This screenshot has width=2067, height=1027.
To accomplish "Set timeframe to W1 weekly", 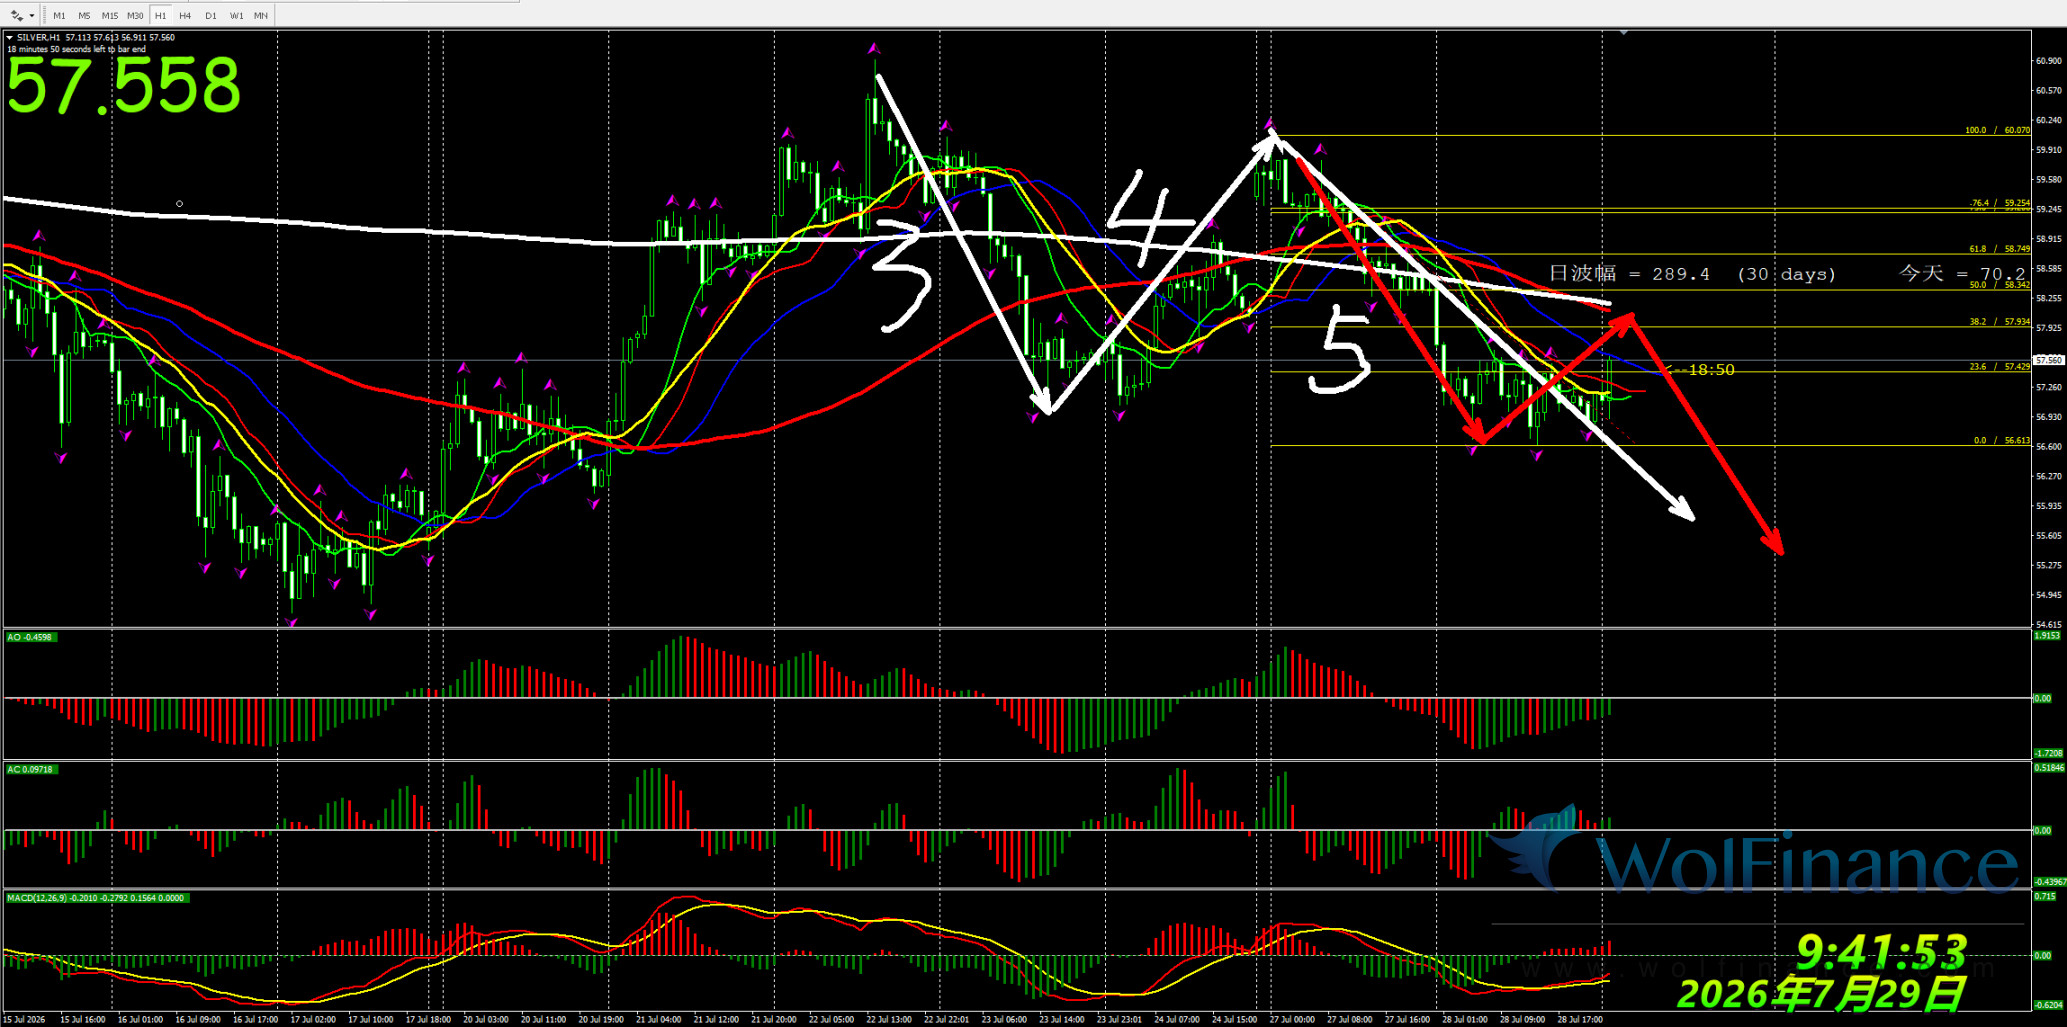I will 236,15.
